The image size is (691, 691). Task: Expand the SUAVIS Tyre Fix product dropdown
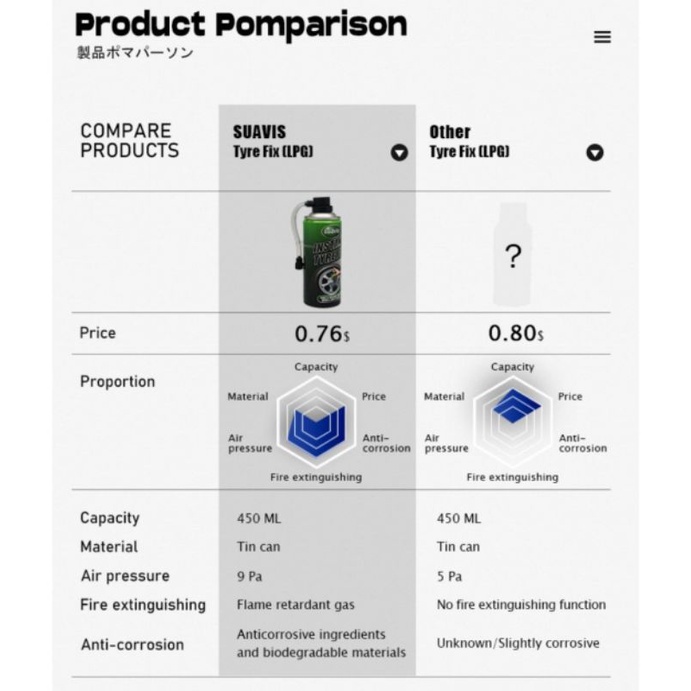click(399, 153)
